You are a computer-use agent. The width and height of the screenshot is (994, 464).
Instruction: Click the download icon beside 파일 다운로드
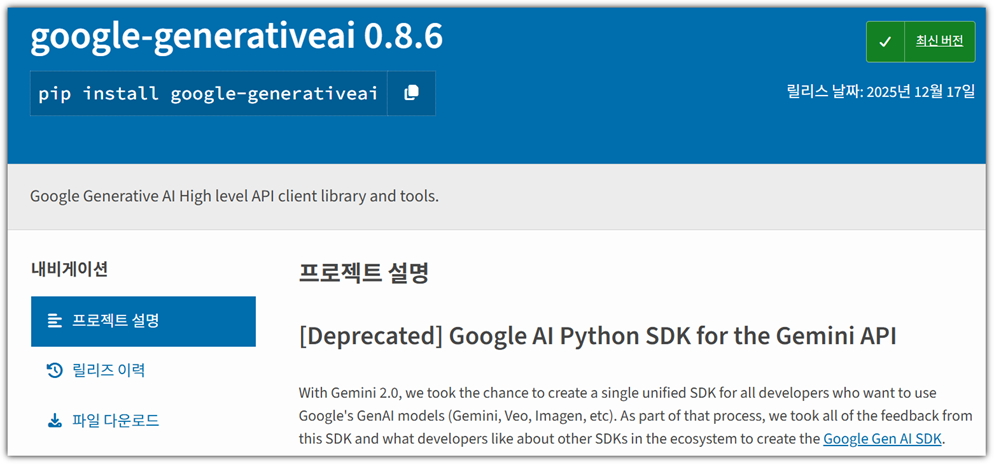point(55,420)
